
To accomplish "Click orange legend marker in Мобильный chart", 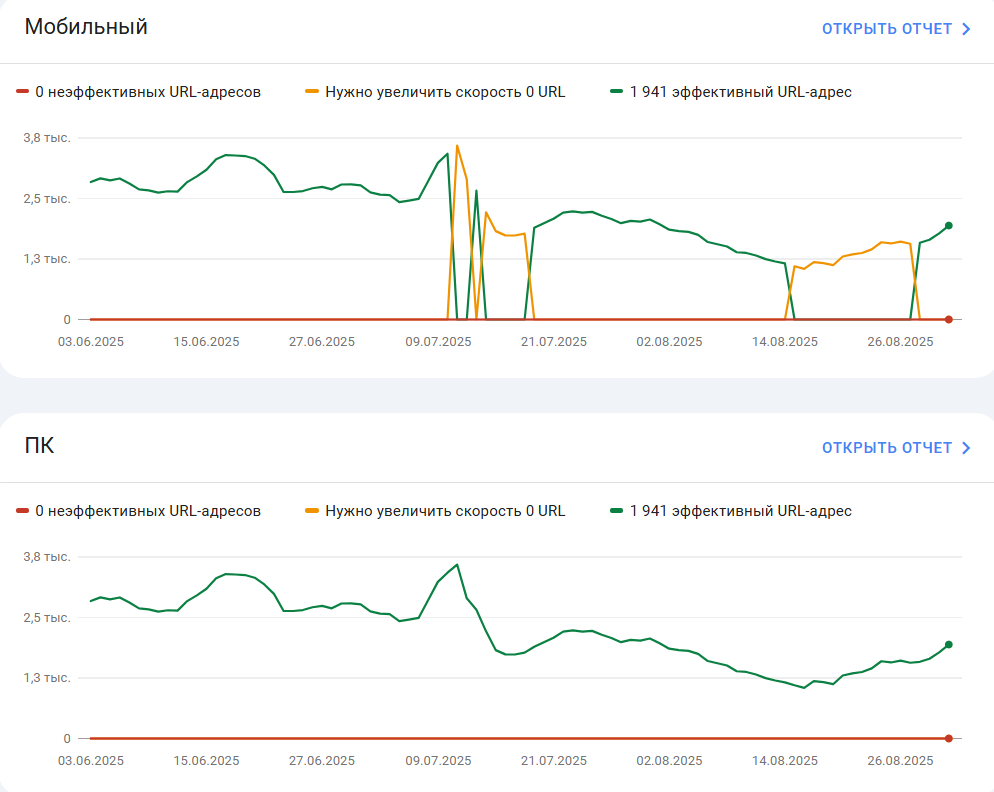I will (312, 92).
